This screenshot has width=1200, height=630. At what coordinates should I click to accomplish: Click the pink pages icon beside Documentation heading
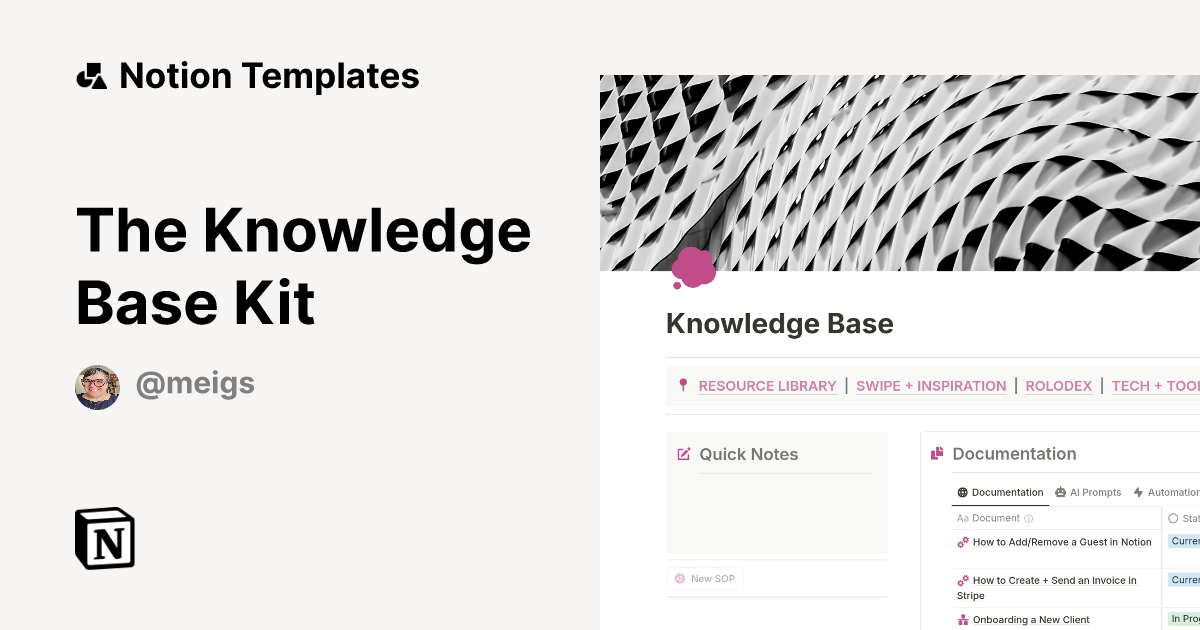937,453
